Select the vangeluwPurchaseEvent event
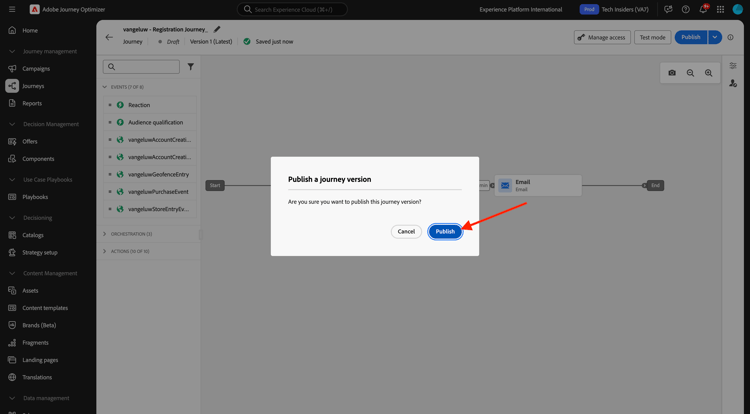This screenshot has height=414, width=750. click(150, 192)
